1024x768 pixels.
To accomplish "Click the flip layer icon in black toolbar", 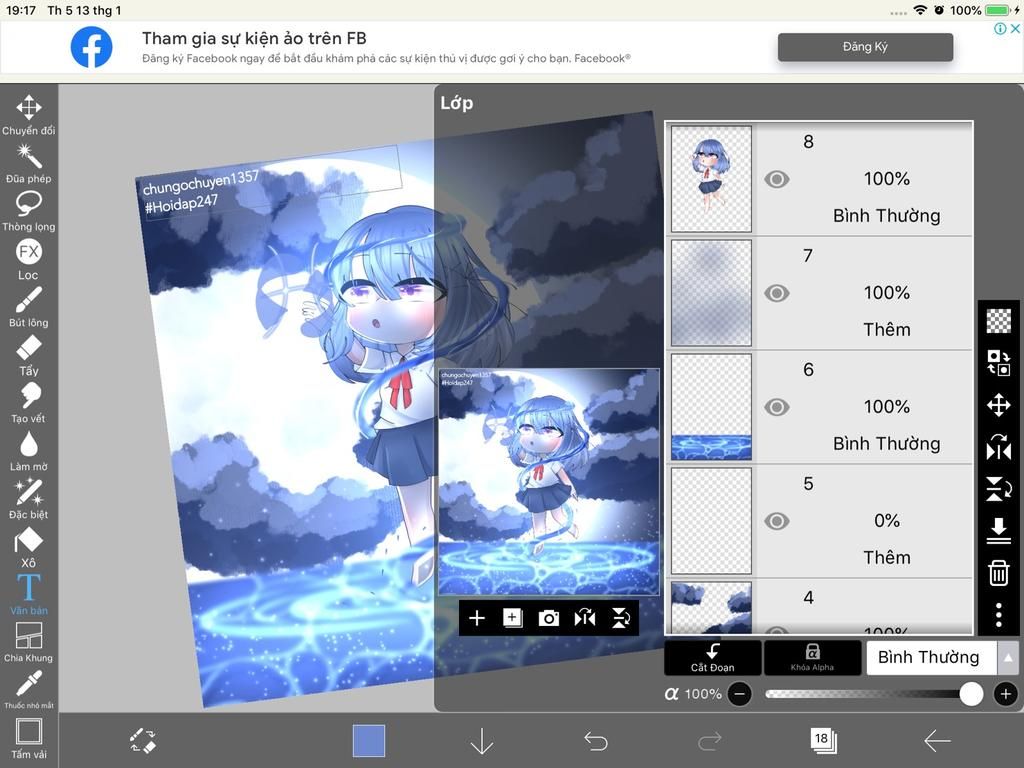I will coord(584,618).
